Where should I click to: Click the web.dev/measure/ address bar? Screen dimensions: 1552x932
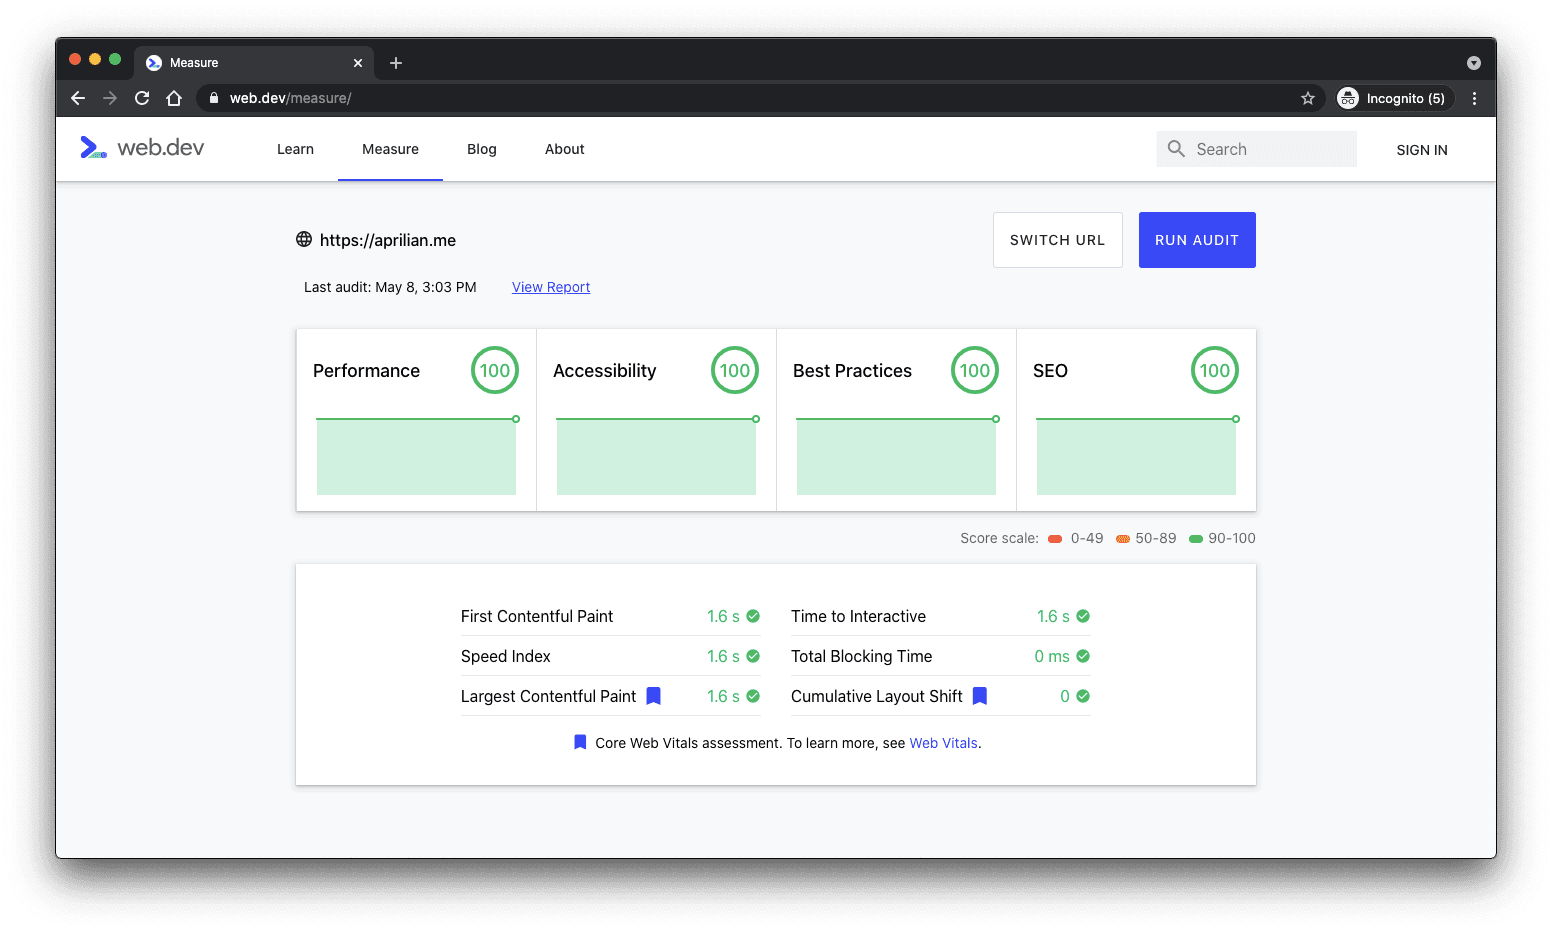(x=760, y=98)
